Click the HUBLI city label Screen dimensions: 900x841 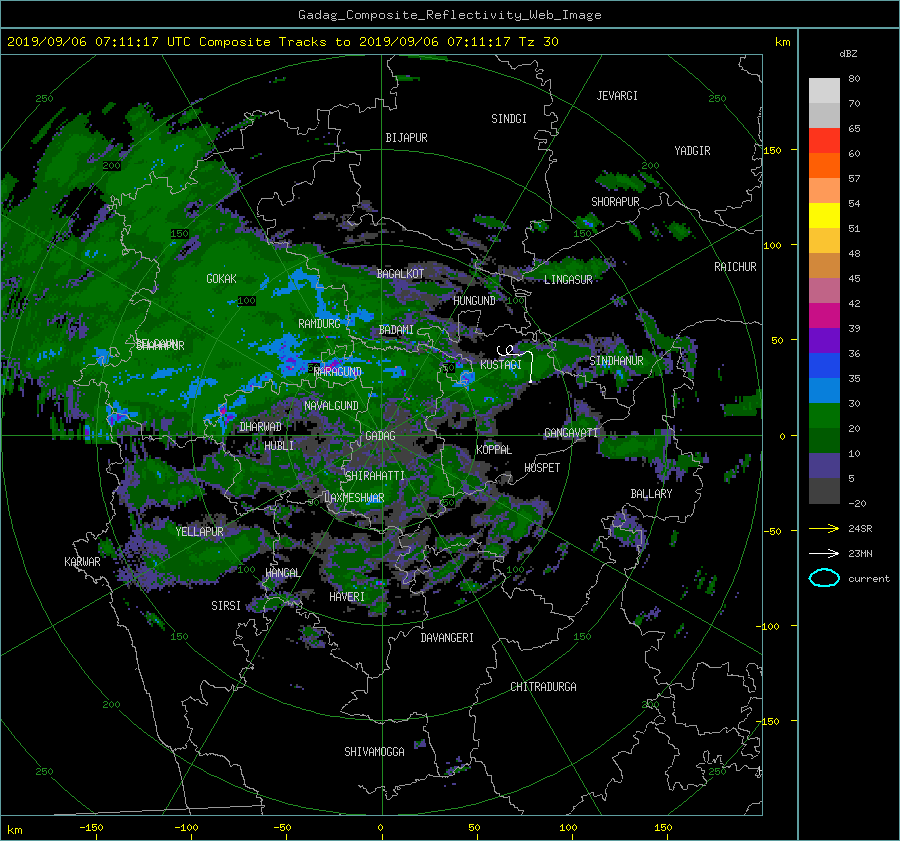coord(279,446)
